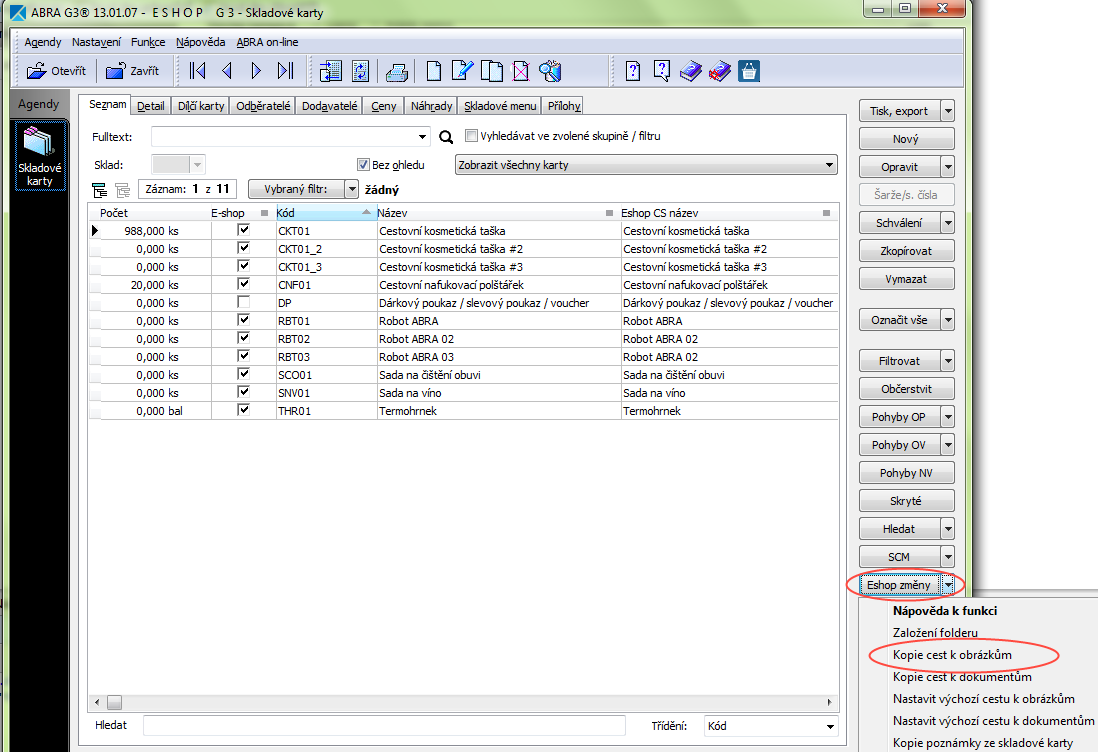Click the question mark help icon
Screen dimensions: 1098x752
632,71
